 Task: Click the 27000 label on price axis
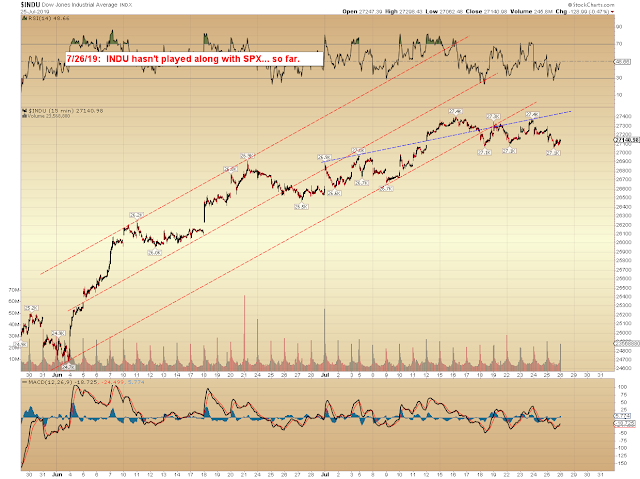point(623,153)
